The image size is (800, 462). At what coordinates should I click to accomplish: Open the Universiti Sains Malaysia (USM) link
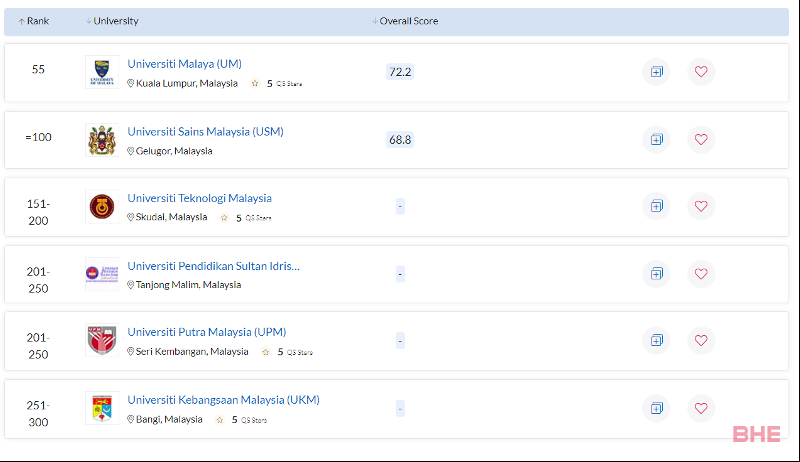tap(206, 132)
